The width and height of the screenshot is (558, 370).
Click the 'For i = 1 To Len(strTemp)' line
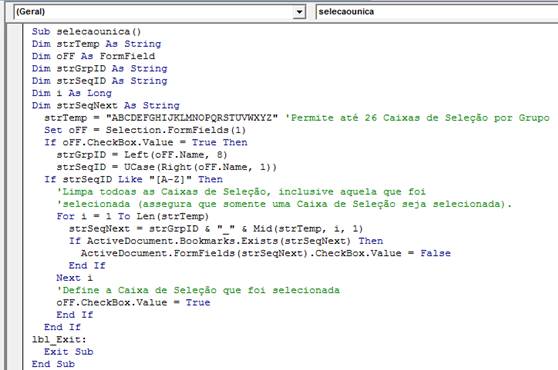tap(133, 216)
